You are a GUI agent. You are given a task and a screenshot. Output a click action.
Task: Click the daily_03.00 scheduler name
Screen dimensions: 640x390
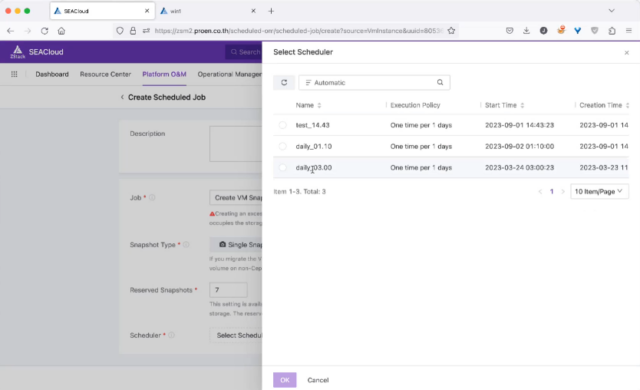point(313,167)
